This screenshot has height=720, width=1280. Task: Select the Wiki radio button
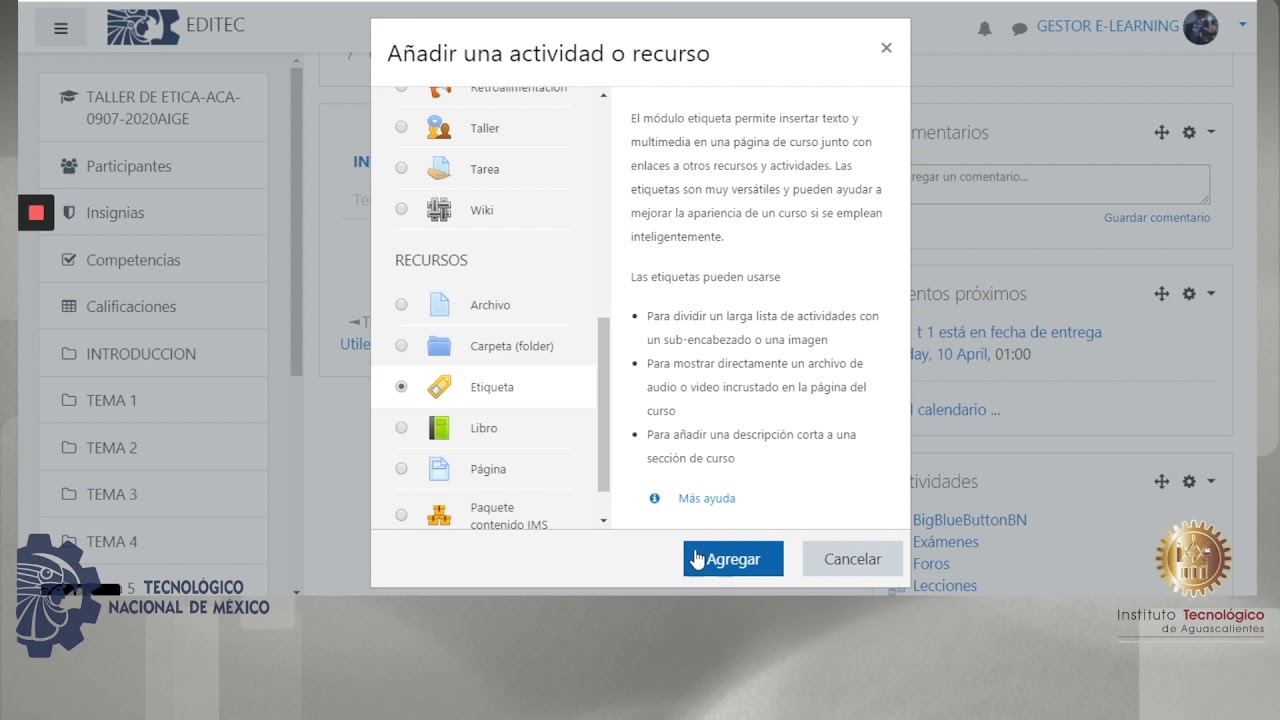(401, 209)
